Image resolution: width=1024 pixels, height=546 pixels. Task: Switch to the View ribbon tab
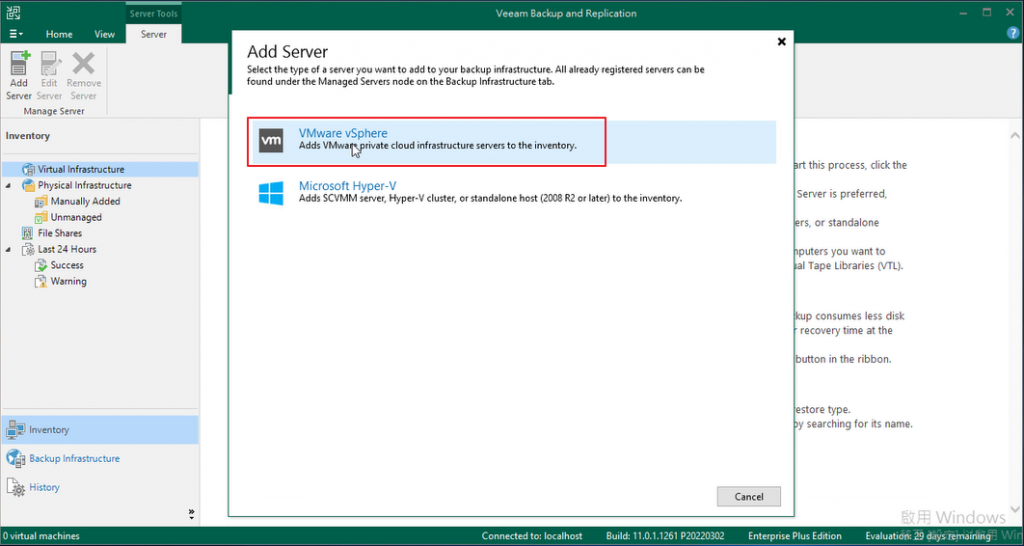tap(104, 34)
